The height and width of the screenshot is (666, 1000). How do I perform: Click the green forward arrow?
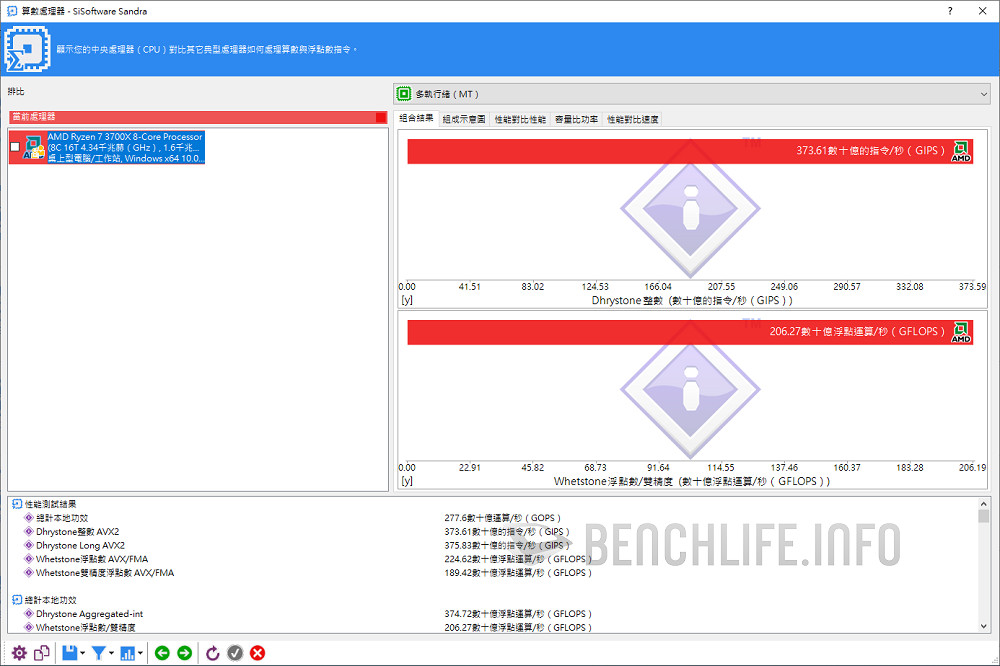point(185,653)
